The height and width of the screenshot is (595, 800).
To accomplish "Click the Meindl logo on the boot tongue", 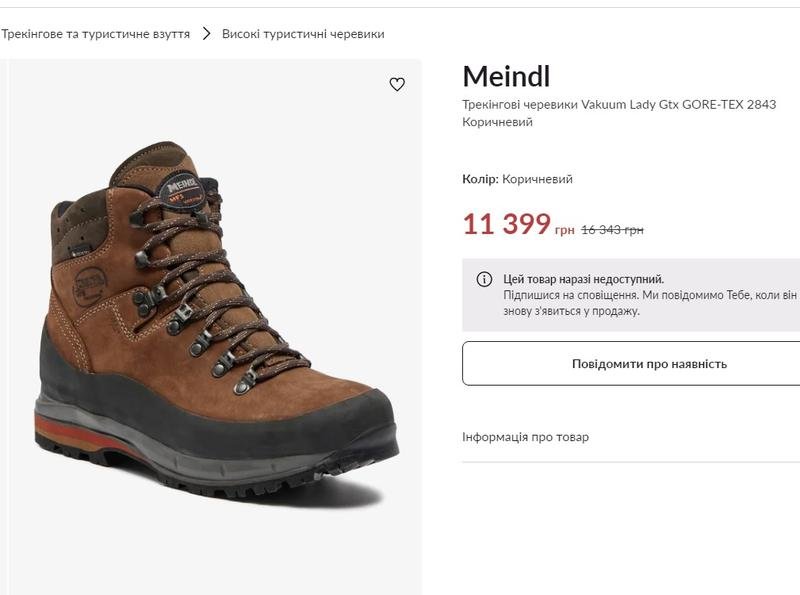I will point(183,185).
